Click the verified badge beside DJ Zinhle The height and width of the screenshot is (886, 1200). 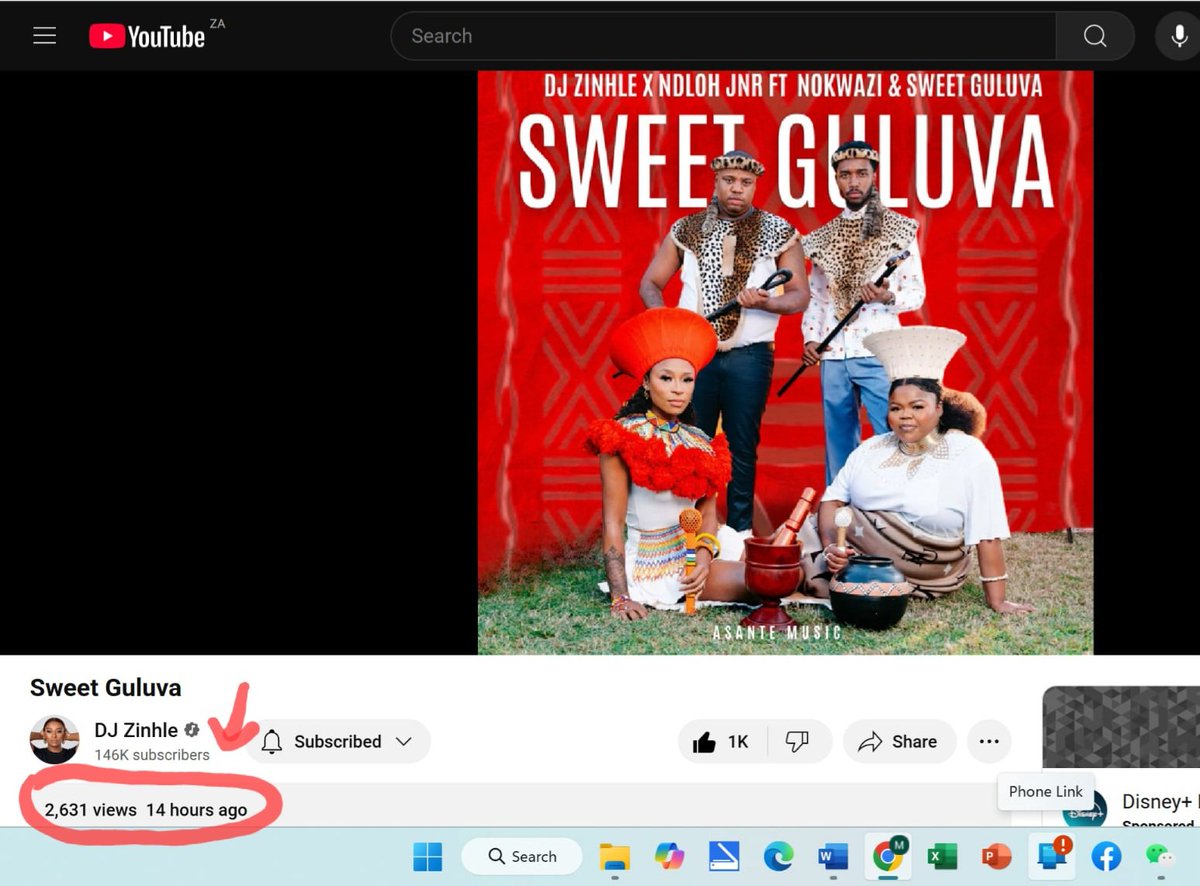[x=191, y=730]
